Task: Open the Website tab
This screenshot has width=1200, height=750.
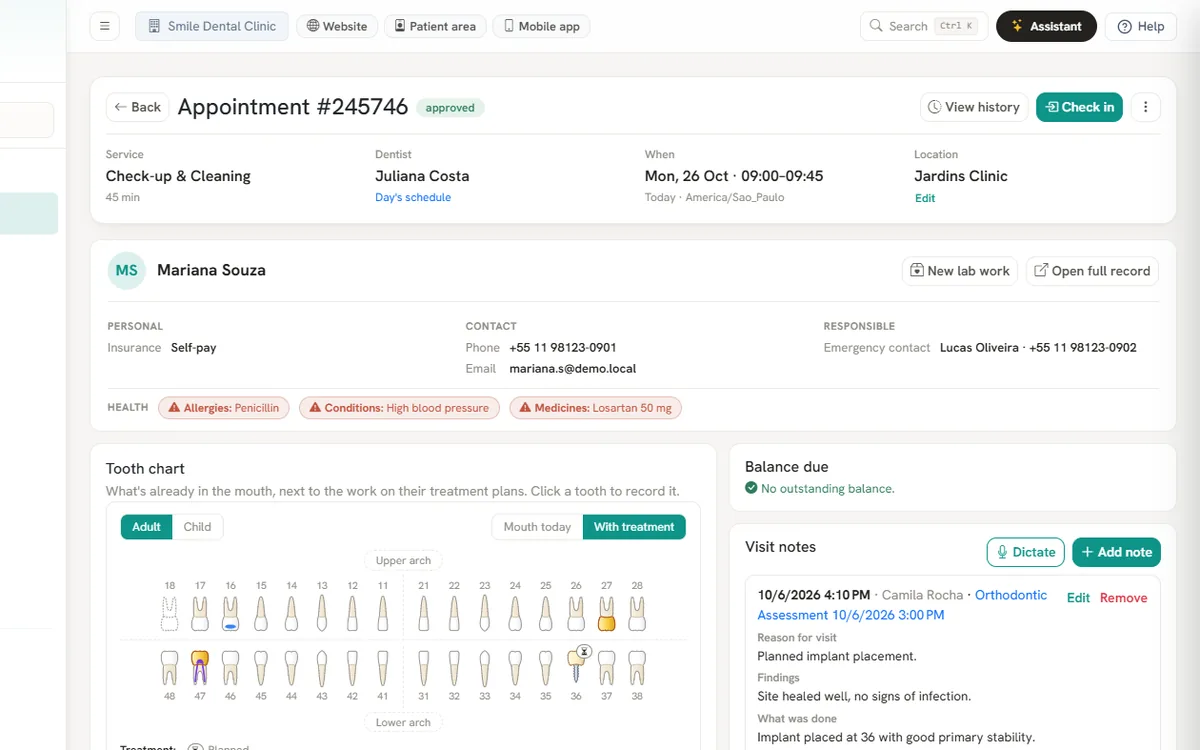Action: [337, 26]
